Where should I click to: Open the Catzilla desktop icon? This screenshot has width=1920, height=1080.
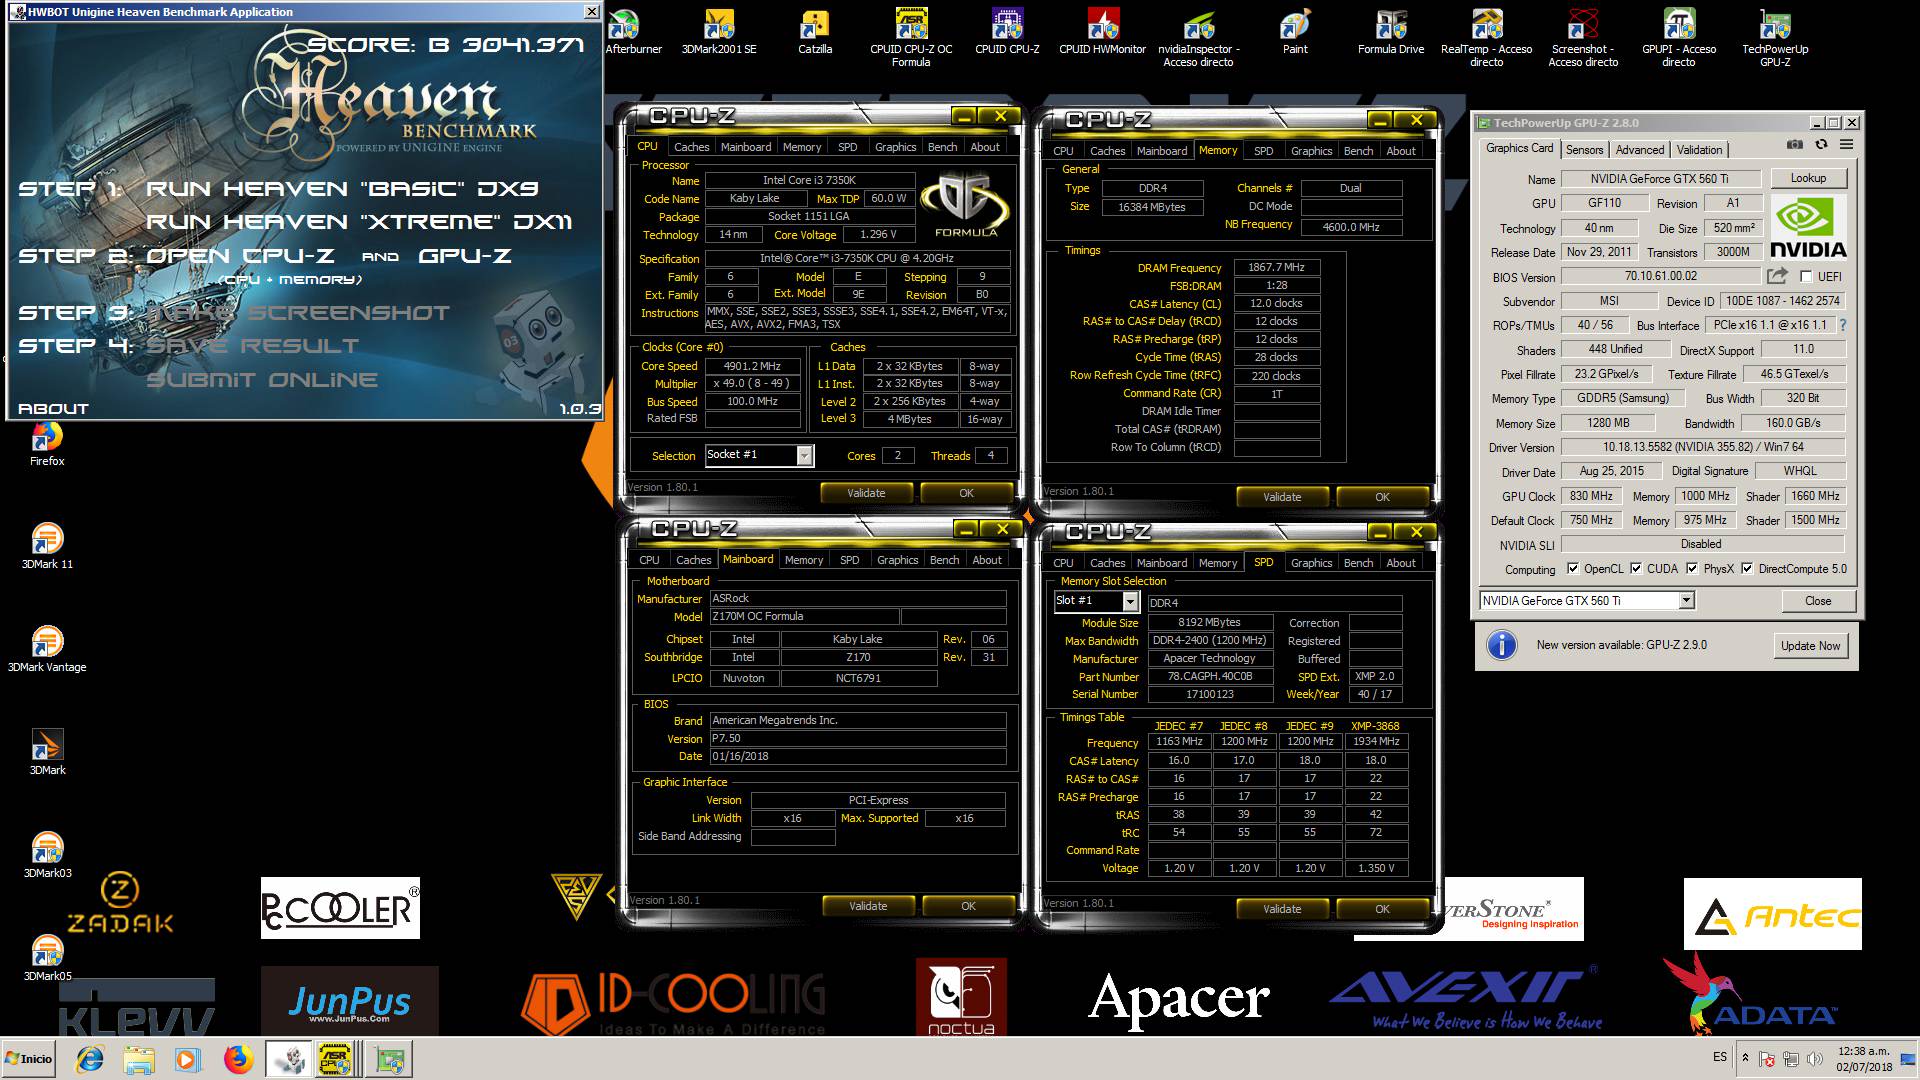tap(815, 32)
